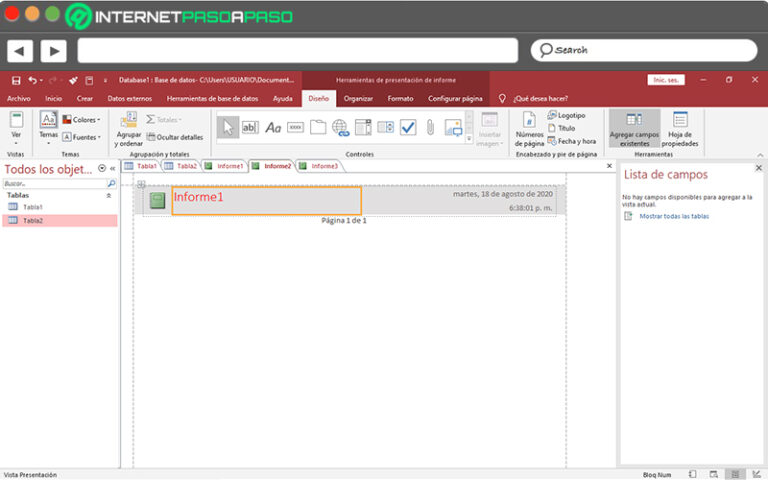Viewport: 768px width, 480px height.
Task: Insert a hyperlink control with the globe icon
Action: pos(340,127)
